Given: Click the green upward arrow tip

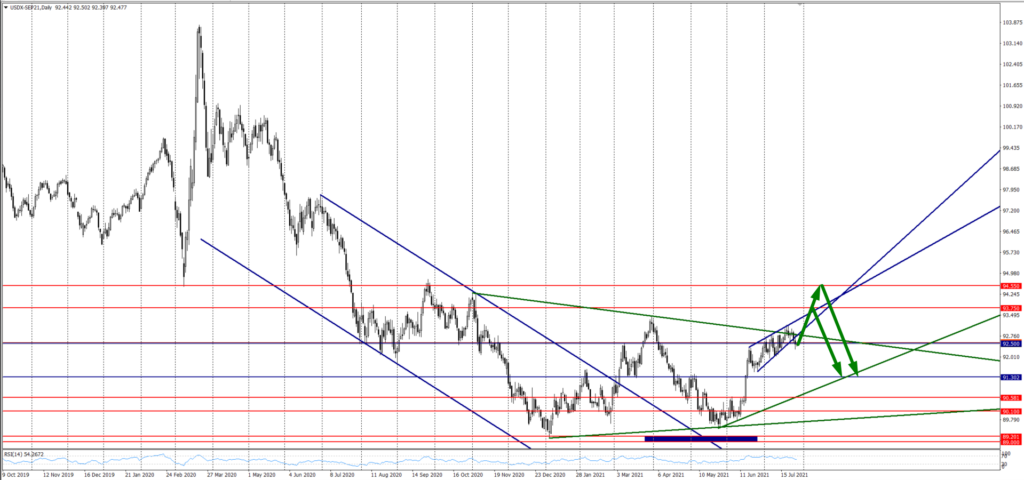Looking at the screenshot, I should [x=819, y=287].
